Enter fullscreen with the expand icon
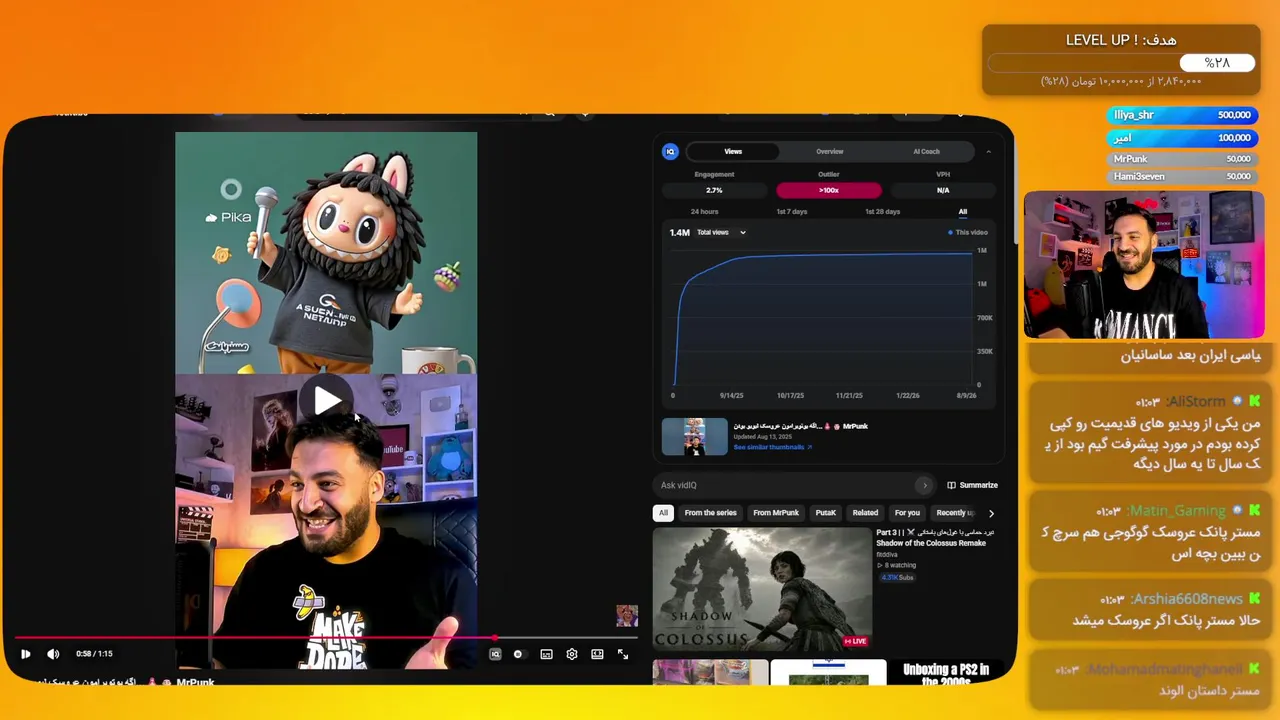Viewport: 1280px width, 720px height. 623,654
